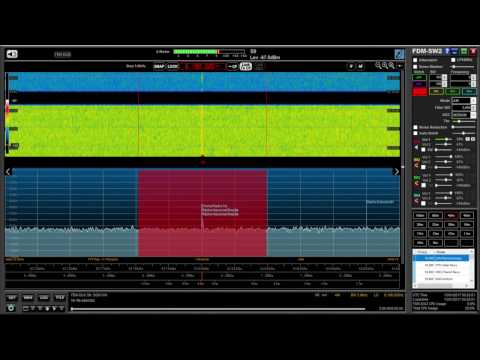Enable the LP 50MHz checkbox
Screen dimensions: 480x360
tap(453, 60)
